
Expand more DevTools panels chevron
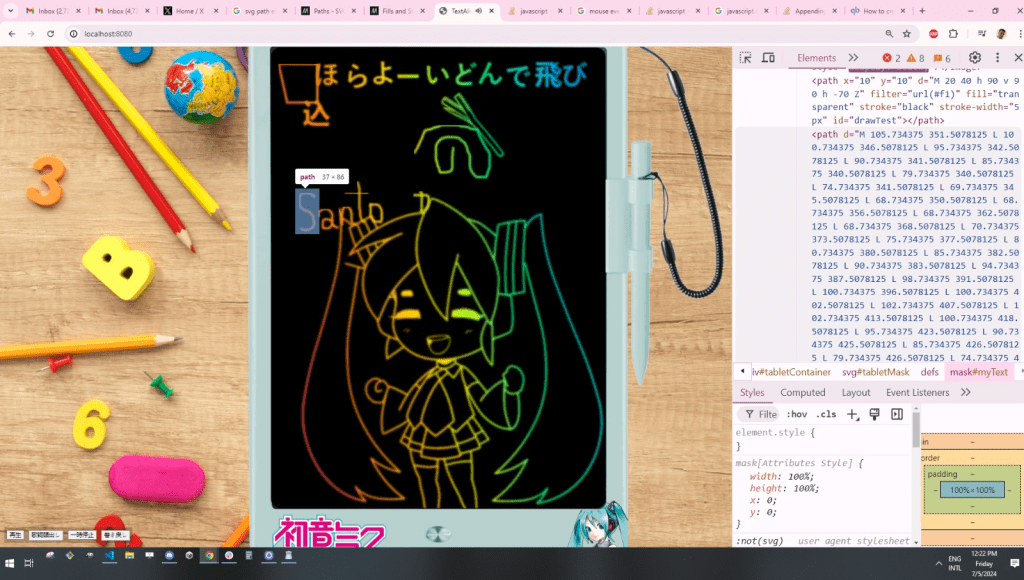(x=853, y=58)
